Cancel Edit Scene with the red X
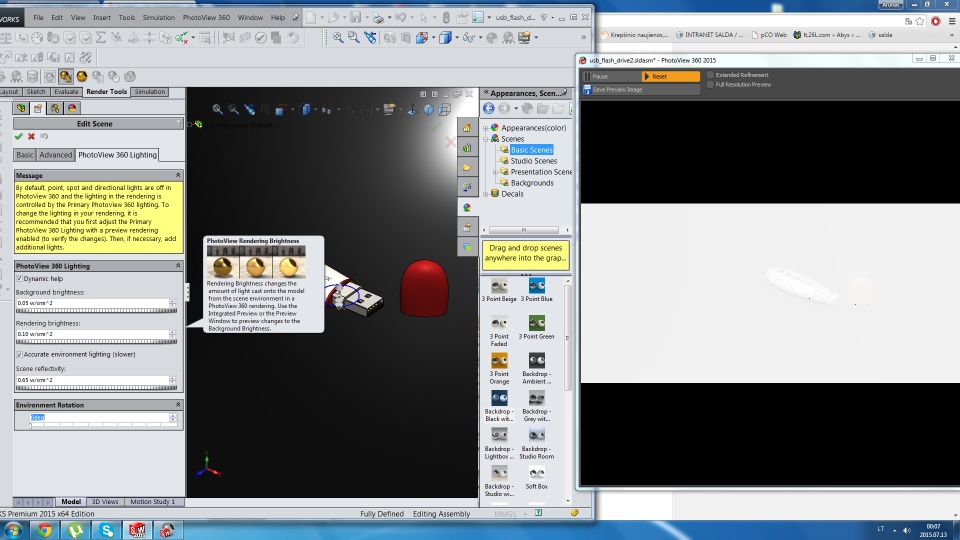960x540 pixels. [31, 137]
